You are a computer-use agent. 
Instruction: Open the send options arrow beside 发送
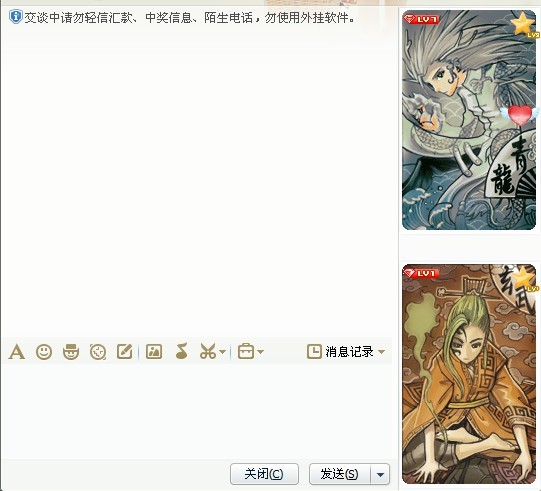380,474
